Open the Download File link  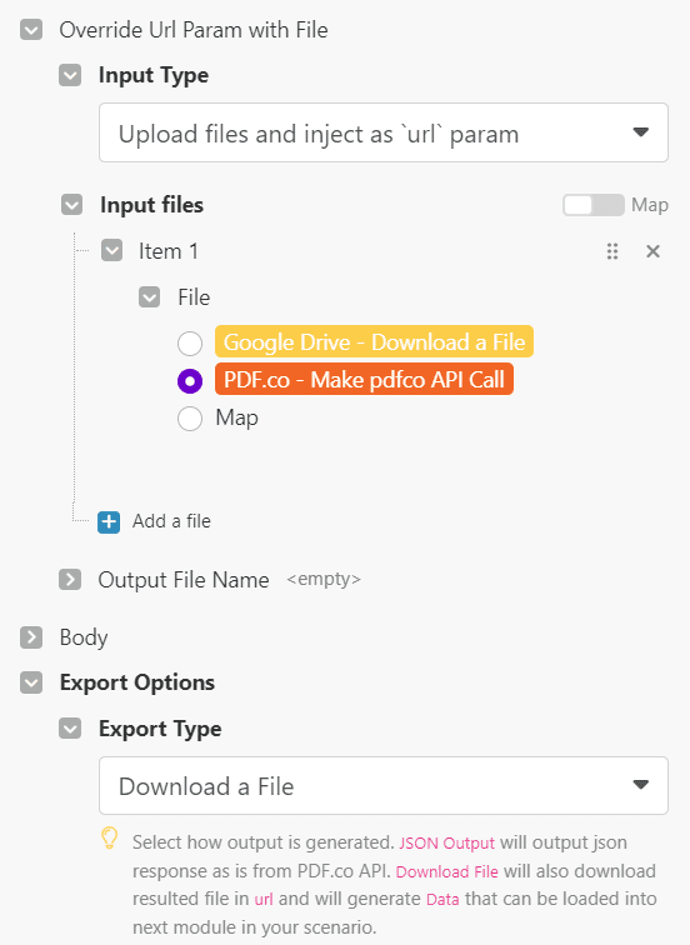[446, 871]
